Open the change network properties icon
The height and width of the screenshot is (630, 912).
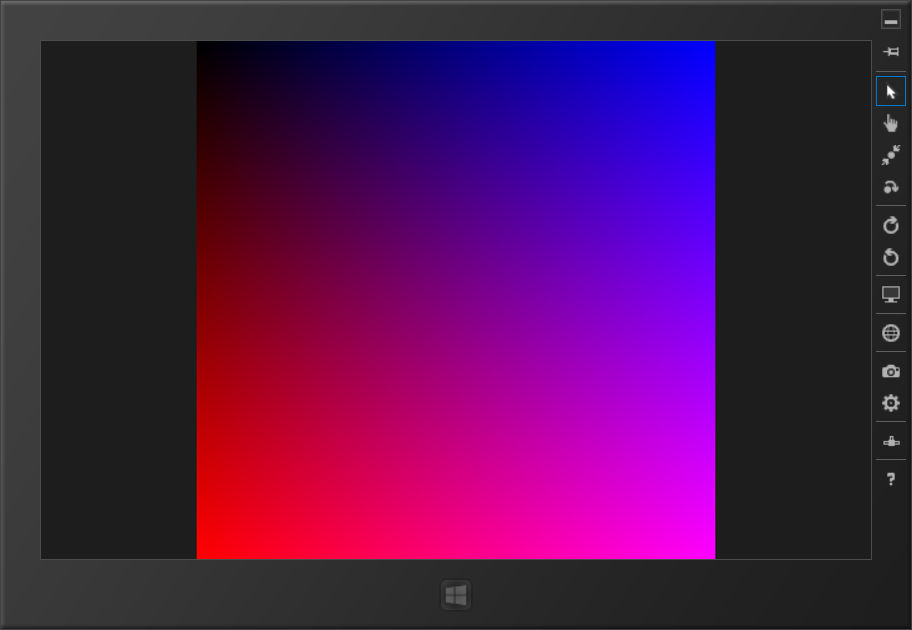[890, 442]
